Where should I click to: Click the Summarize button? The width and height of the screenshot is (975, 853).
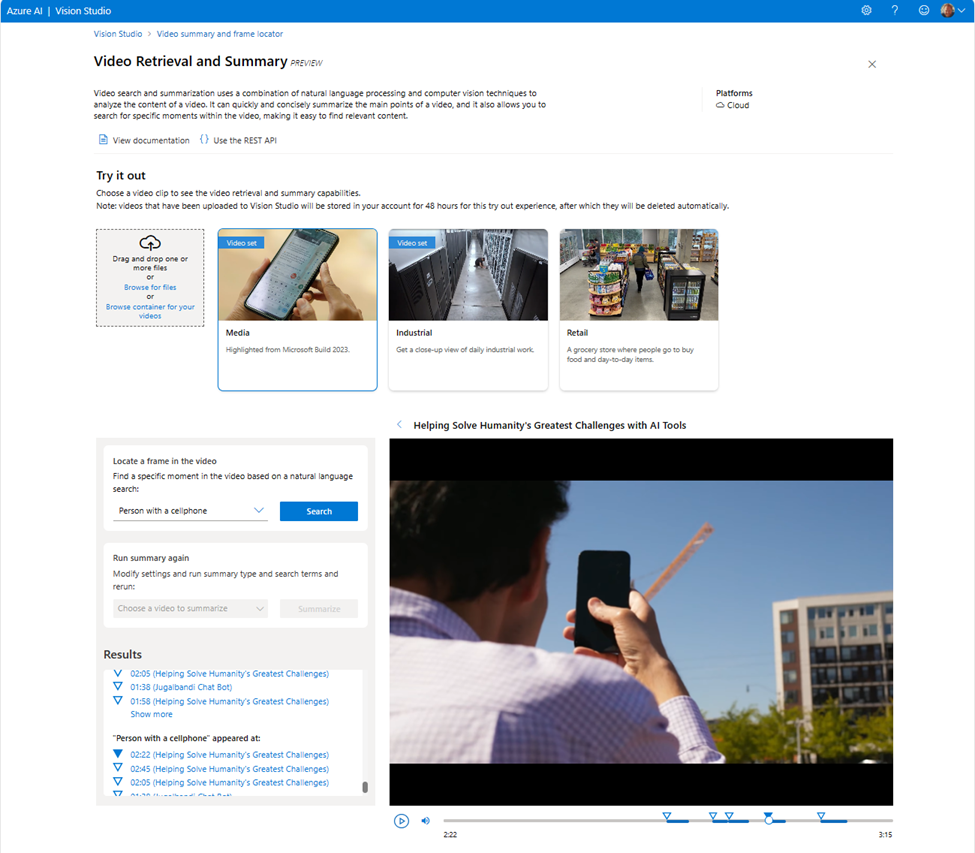coord(318,609)
